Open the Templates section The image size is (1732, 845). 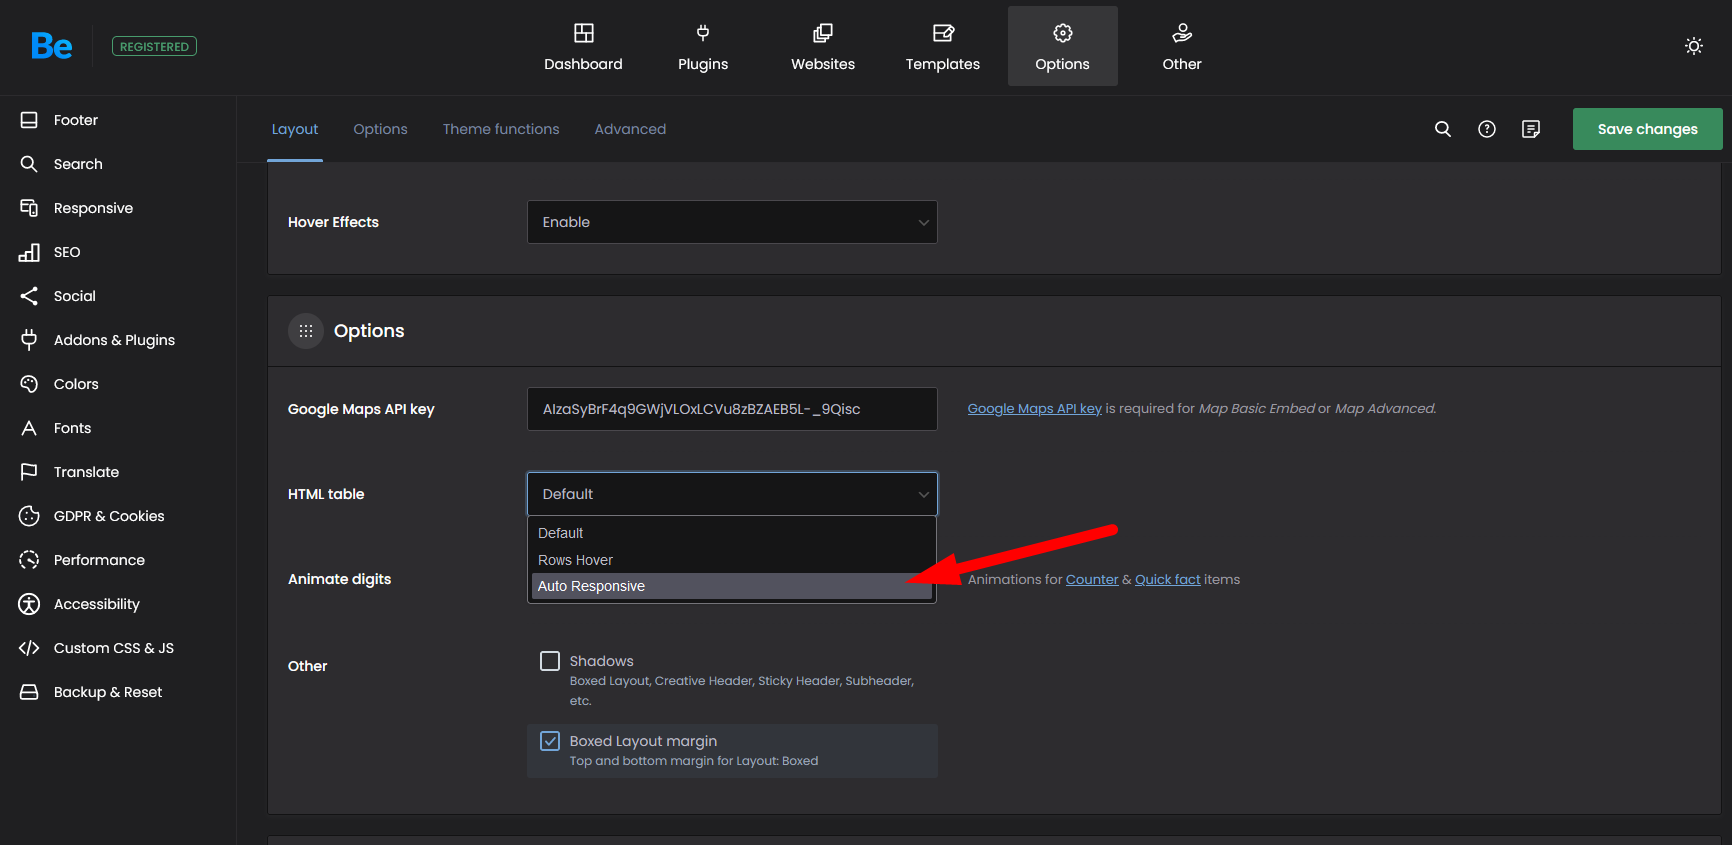tap(943, 46)
